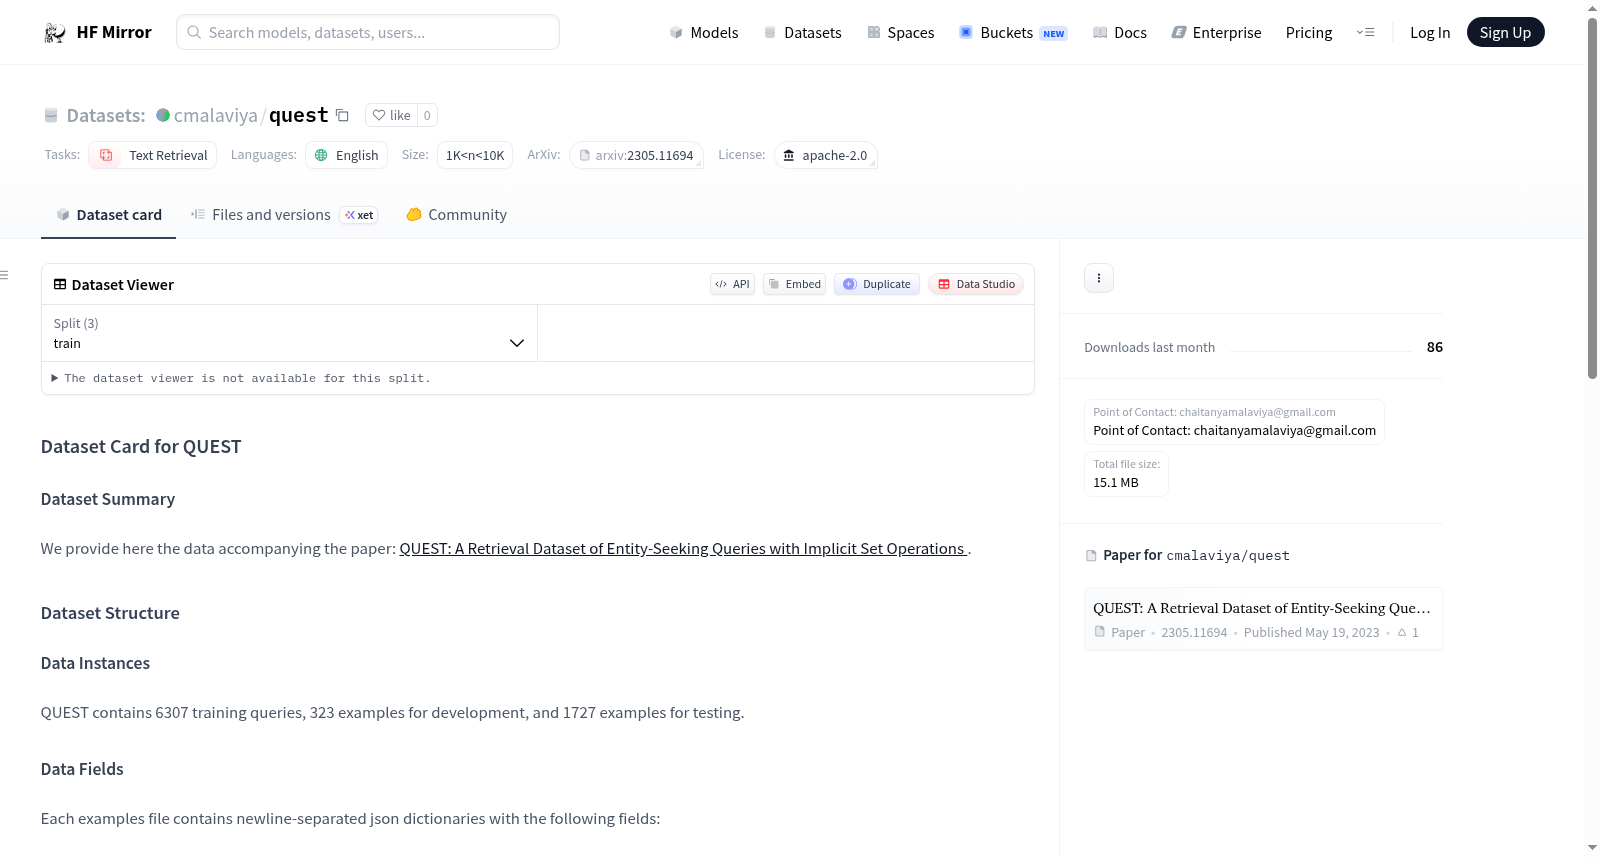Click the English language tag
The image size is (1600, 857).
tap(346, 155)
